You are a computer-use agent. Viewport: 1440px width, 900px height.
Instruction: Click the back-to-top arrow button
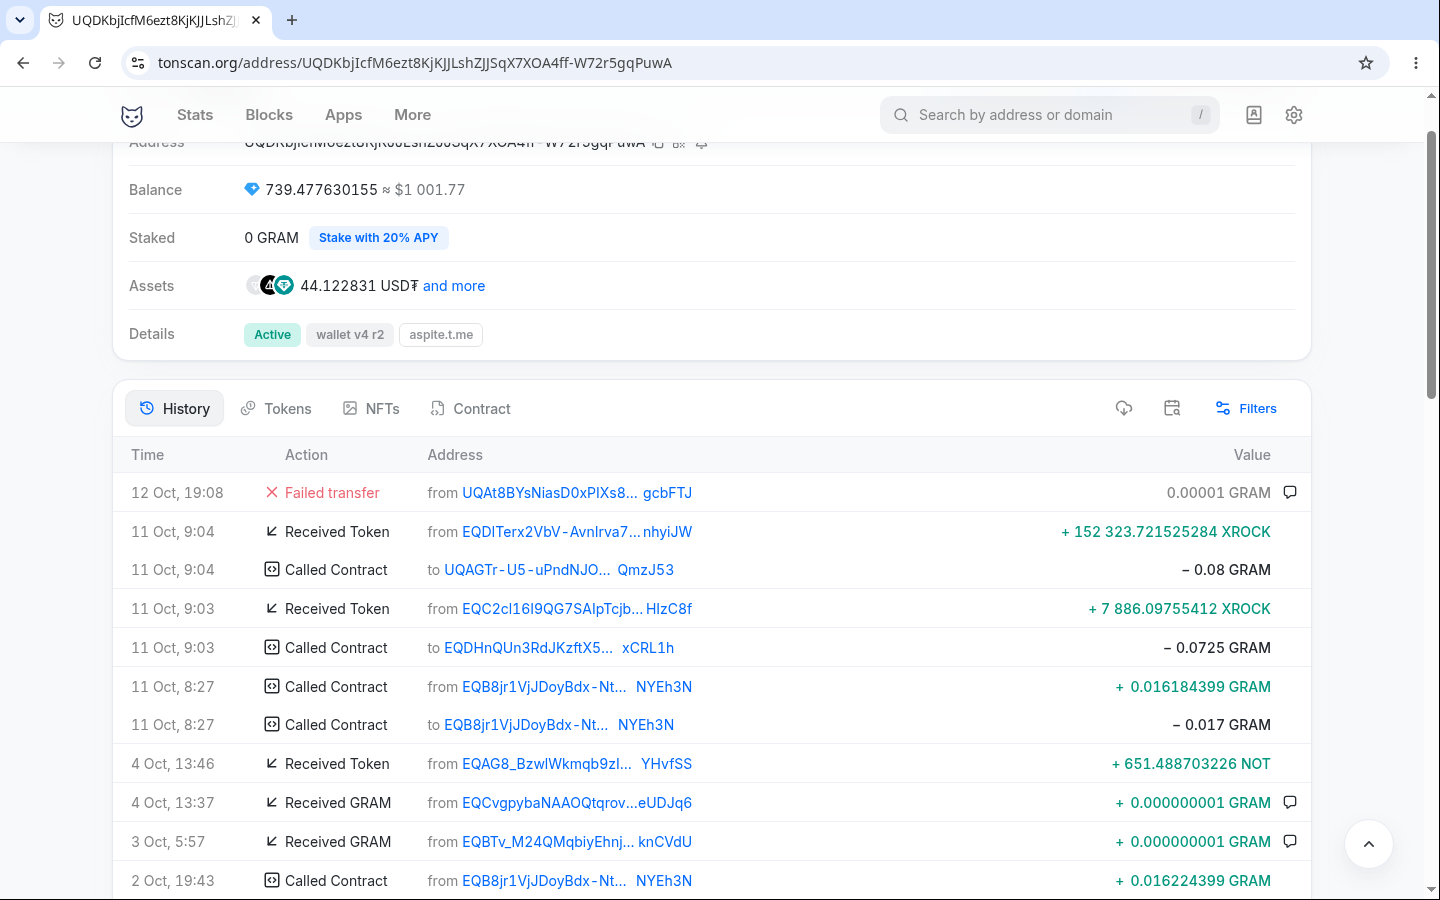[1369, 844]
